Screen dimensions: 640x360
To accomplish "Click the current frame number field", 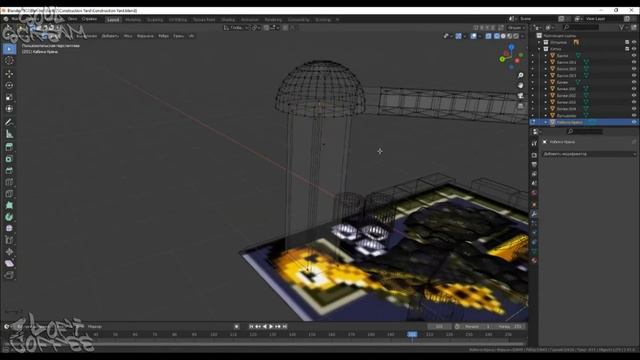I will (x=439, y=327).
